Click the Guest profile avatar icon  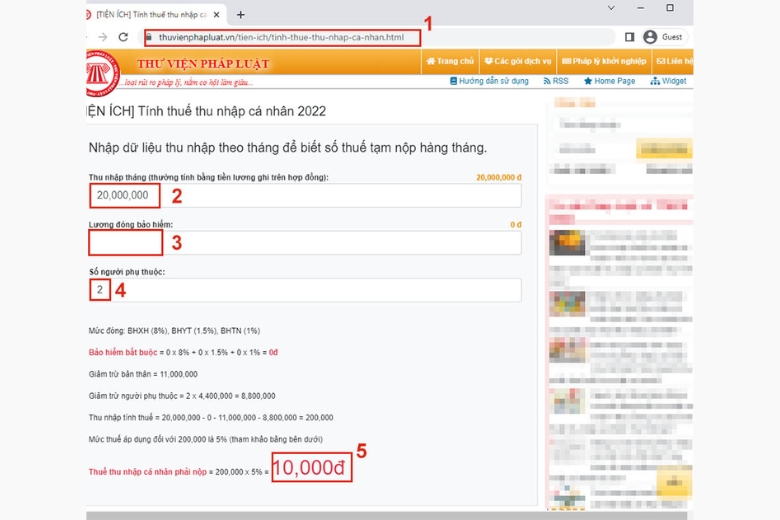click(650, 37)
